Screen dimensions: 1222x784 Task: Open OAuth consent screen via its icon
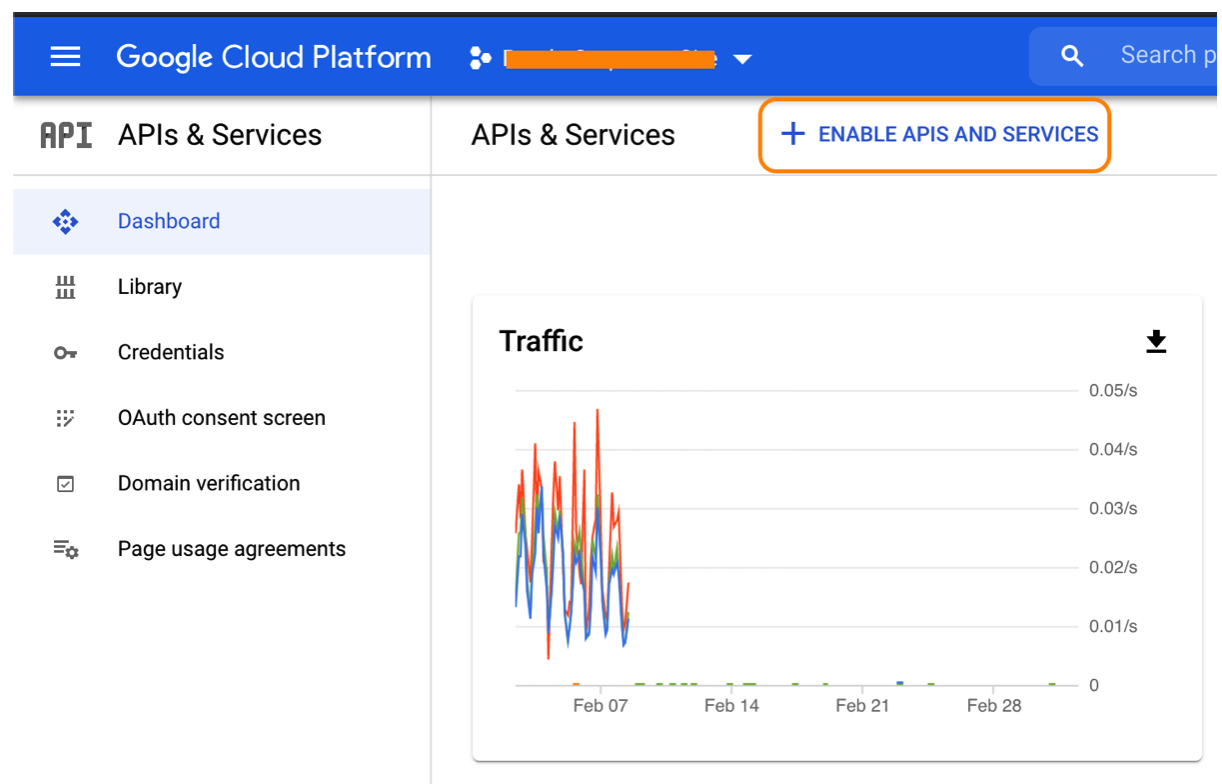(x=64, y=418)
